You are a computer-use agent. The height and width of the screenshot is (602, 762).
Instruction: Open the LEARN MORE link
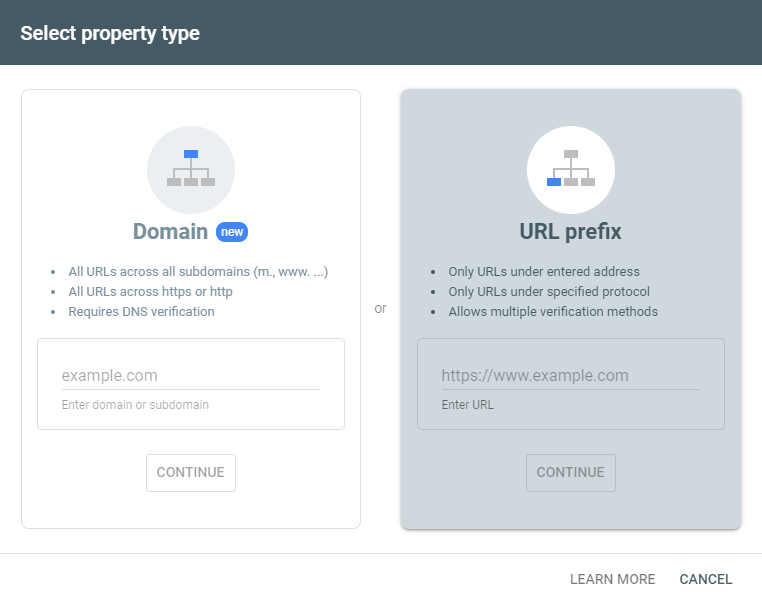pyautogui.click(x=612, y=579)
